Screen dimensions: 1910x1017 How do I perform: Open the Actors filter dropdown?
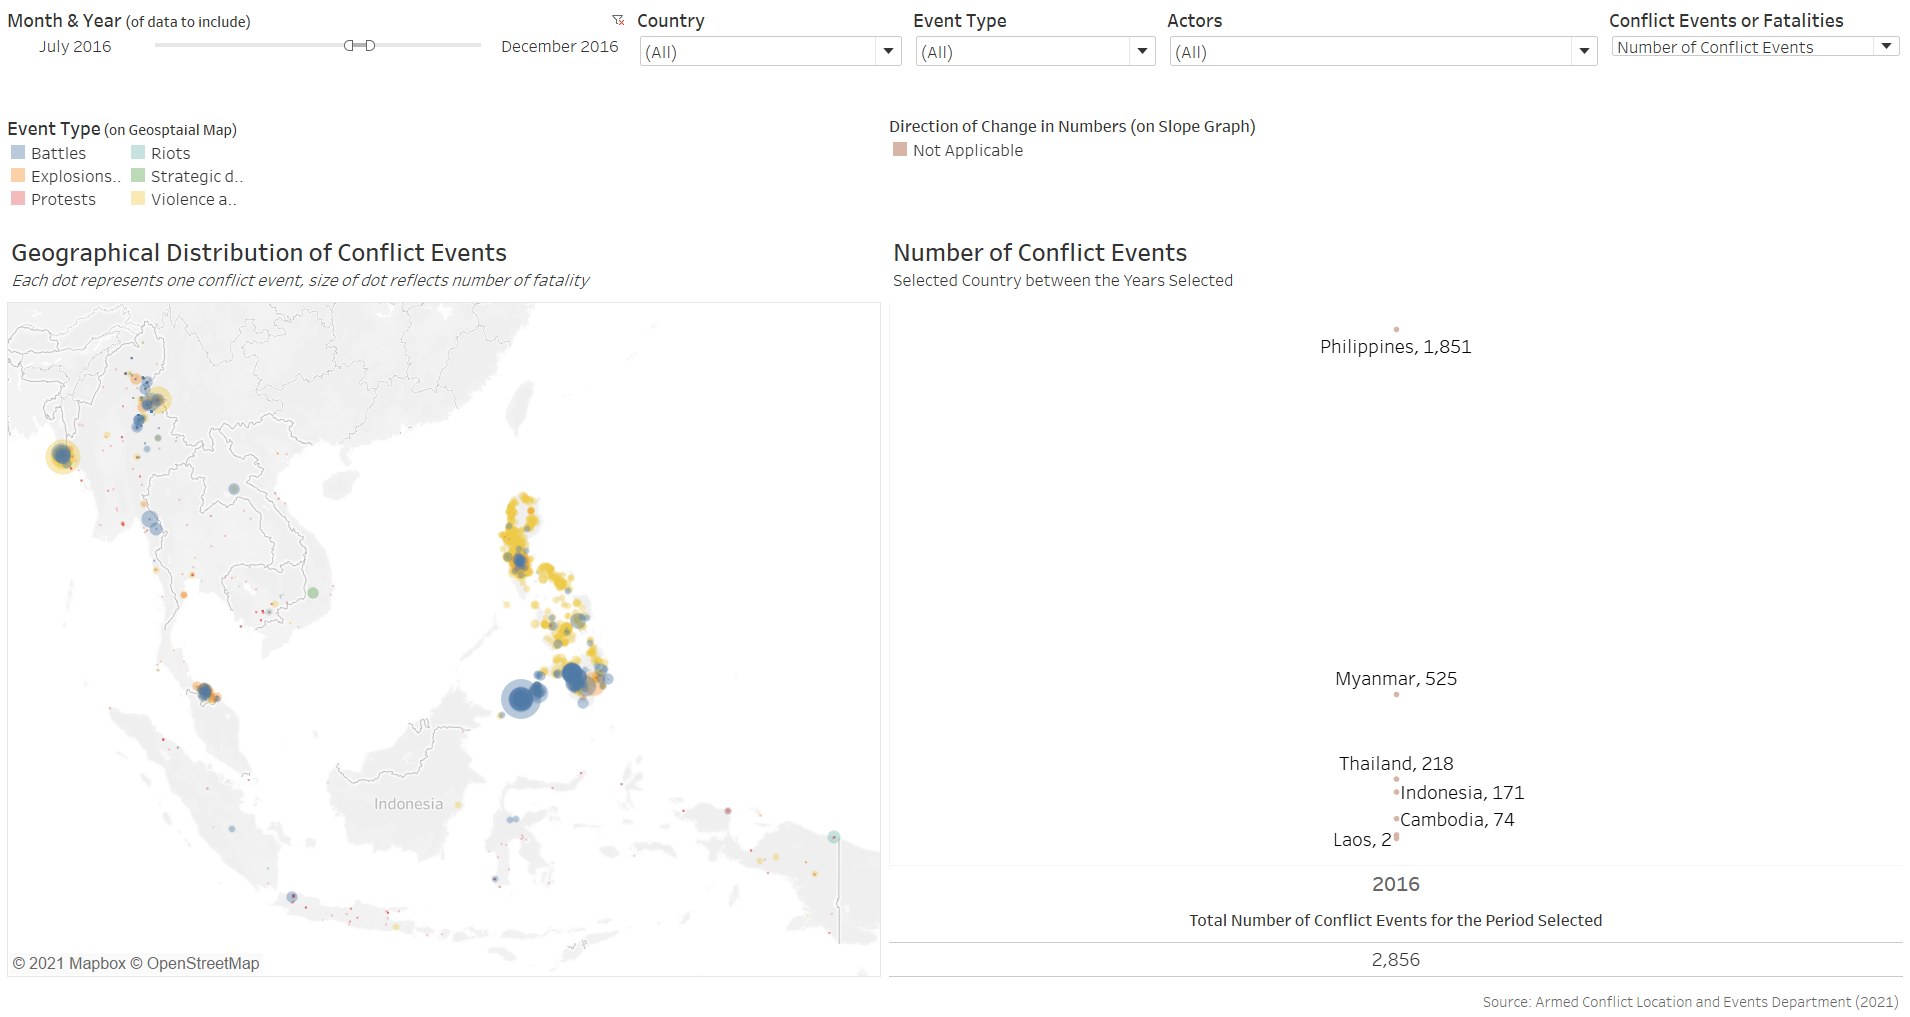tap(1583, 51)
